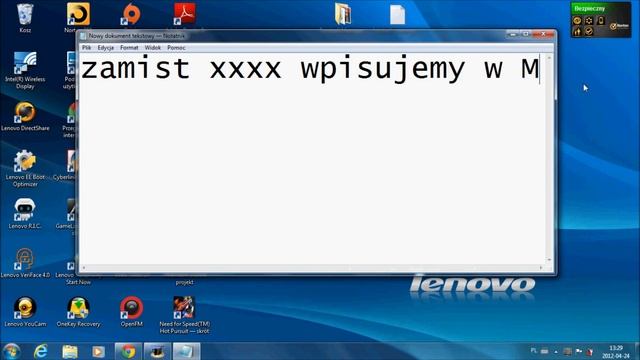Open the Format menu in Notatnik
Viewport: 640px width, 360px height.
pos(129,48)
